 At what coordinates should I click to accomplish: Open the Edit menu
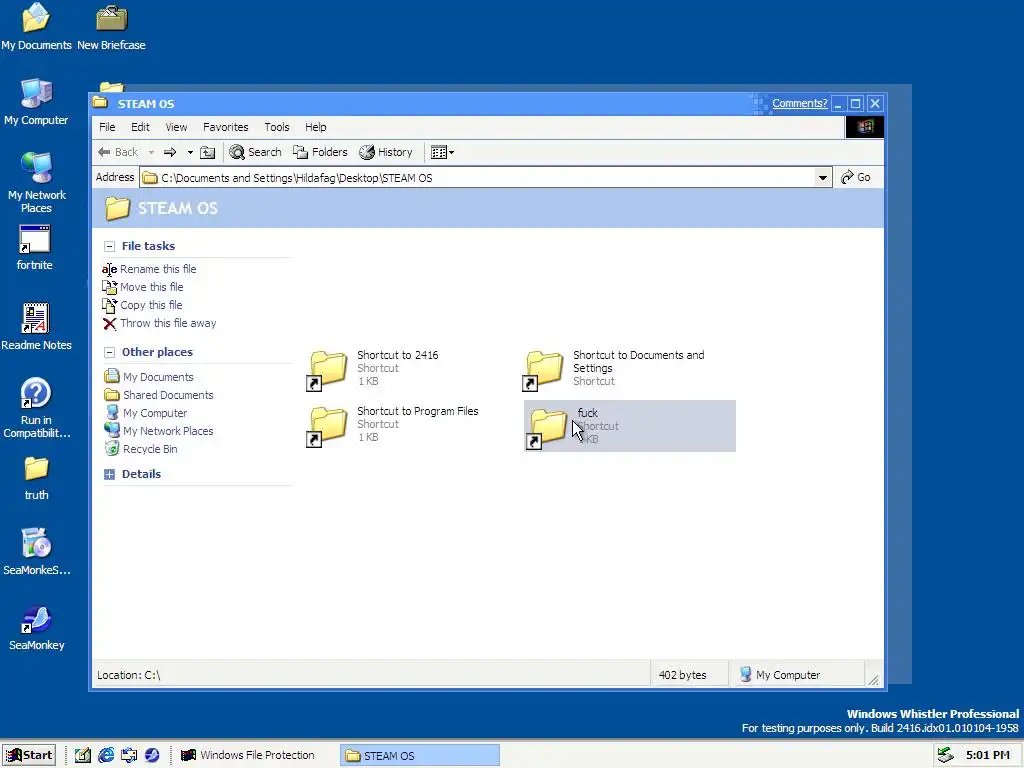(140, 127)
